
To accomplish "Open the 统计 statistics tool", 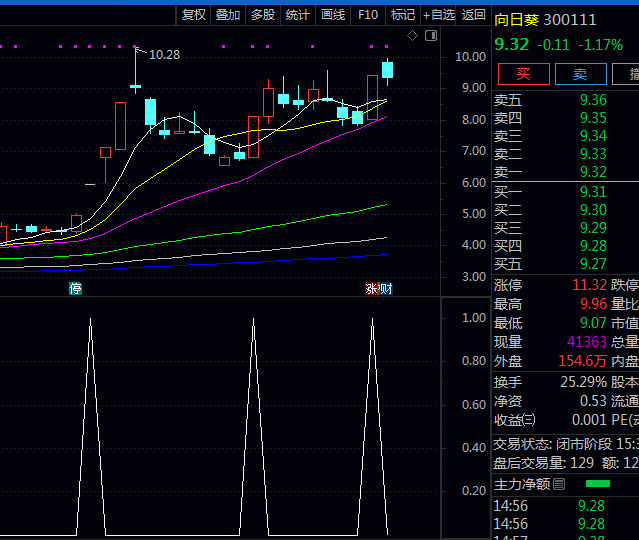I will click(297, 15).
